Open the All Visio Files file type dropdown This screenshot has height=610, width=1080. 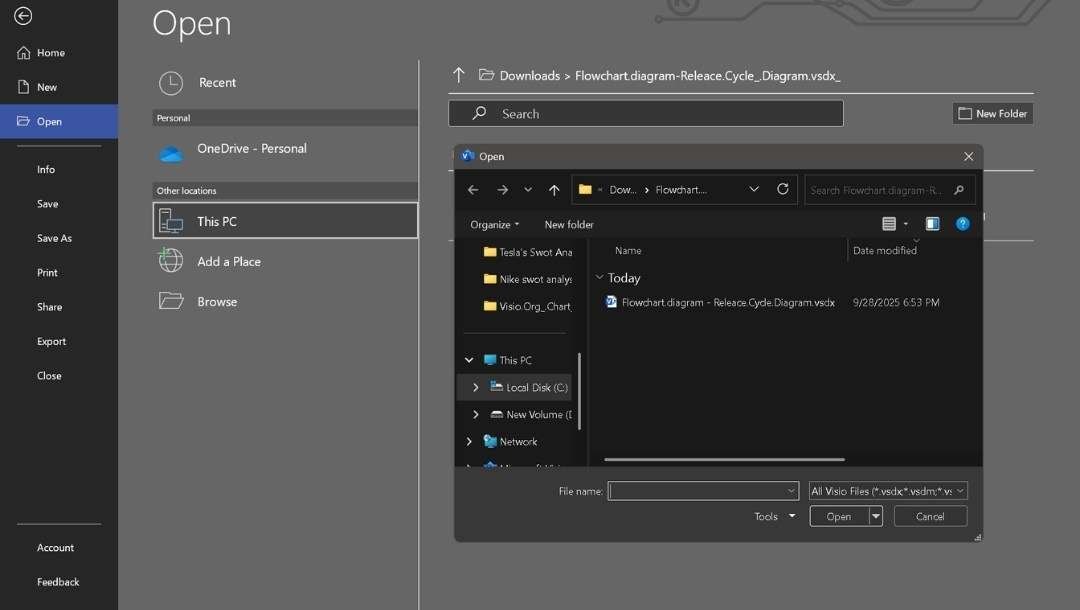click(x=888, y=490)
